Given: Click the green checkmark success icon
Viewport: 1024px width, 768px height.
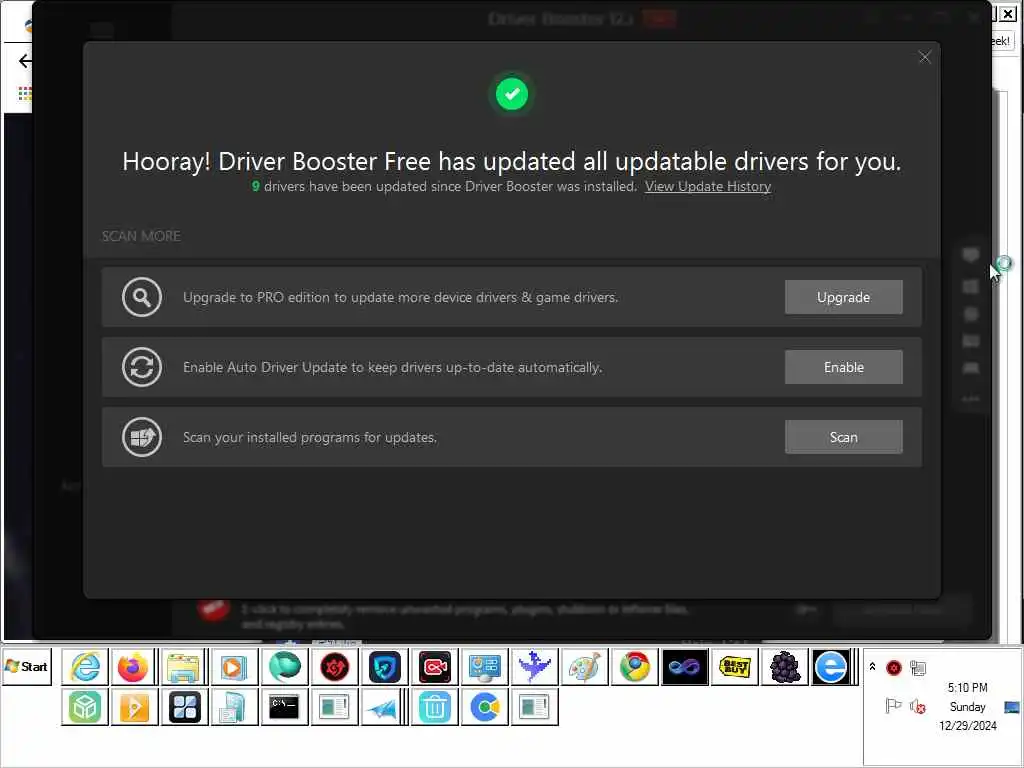Looking at the screenshot, I should click(x=511, y=94).
